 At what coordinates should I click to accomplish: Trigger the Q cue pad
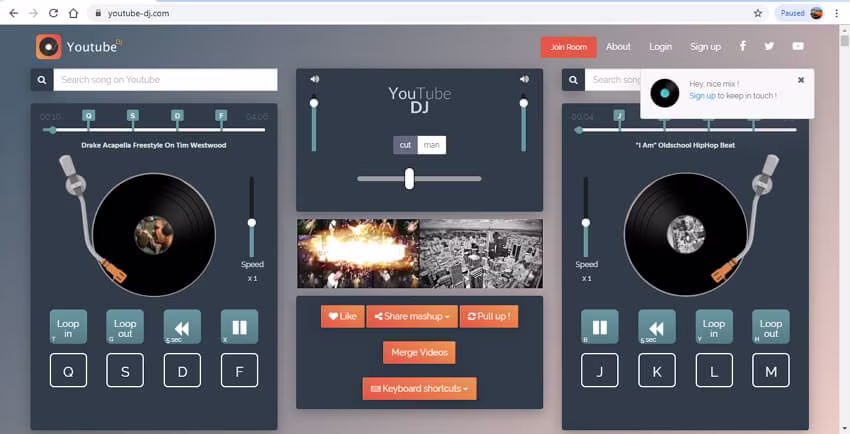click(68, 371)
